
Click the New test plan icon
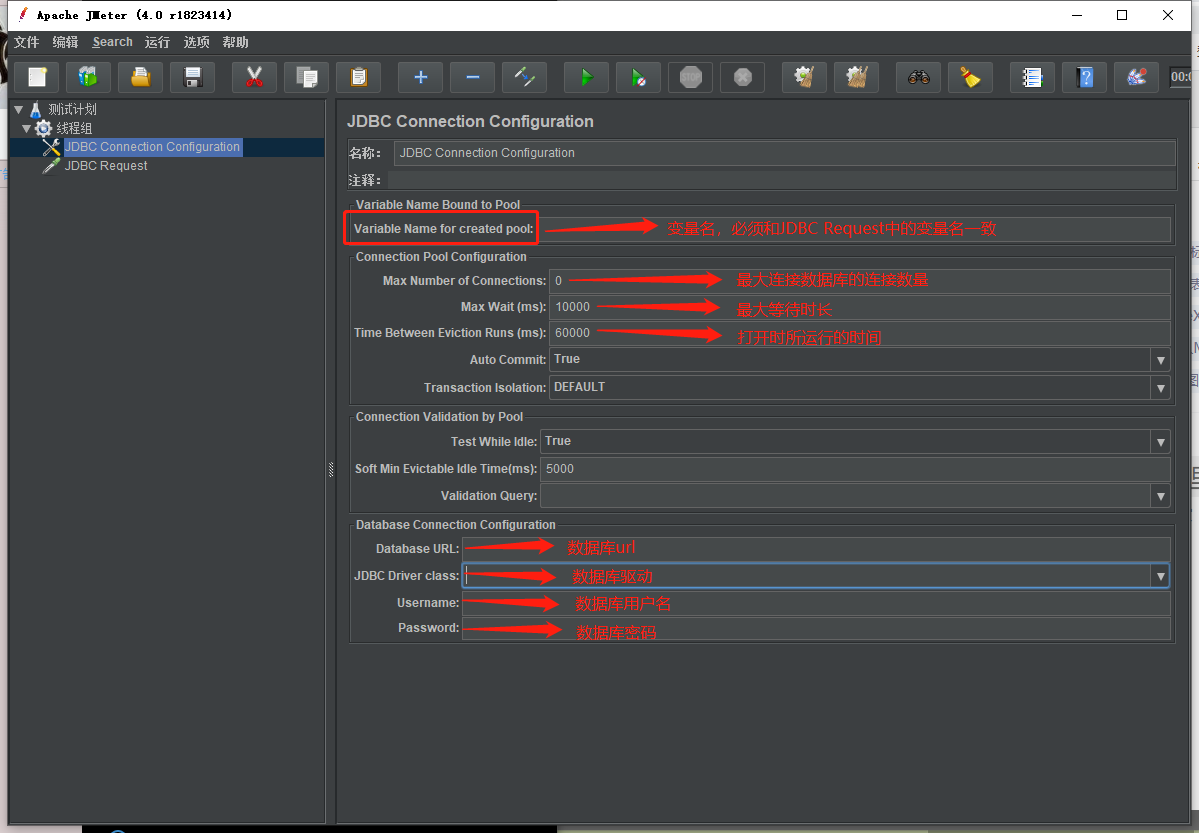coord(37,77)
